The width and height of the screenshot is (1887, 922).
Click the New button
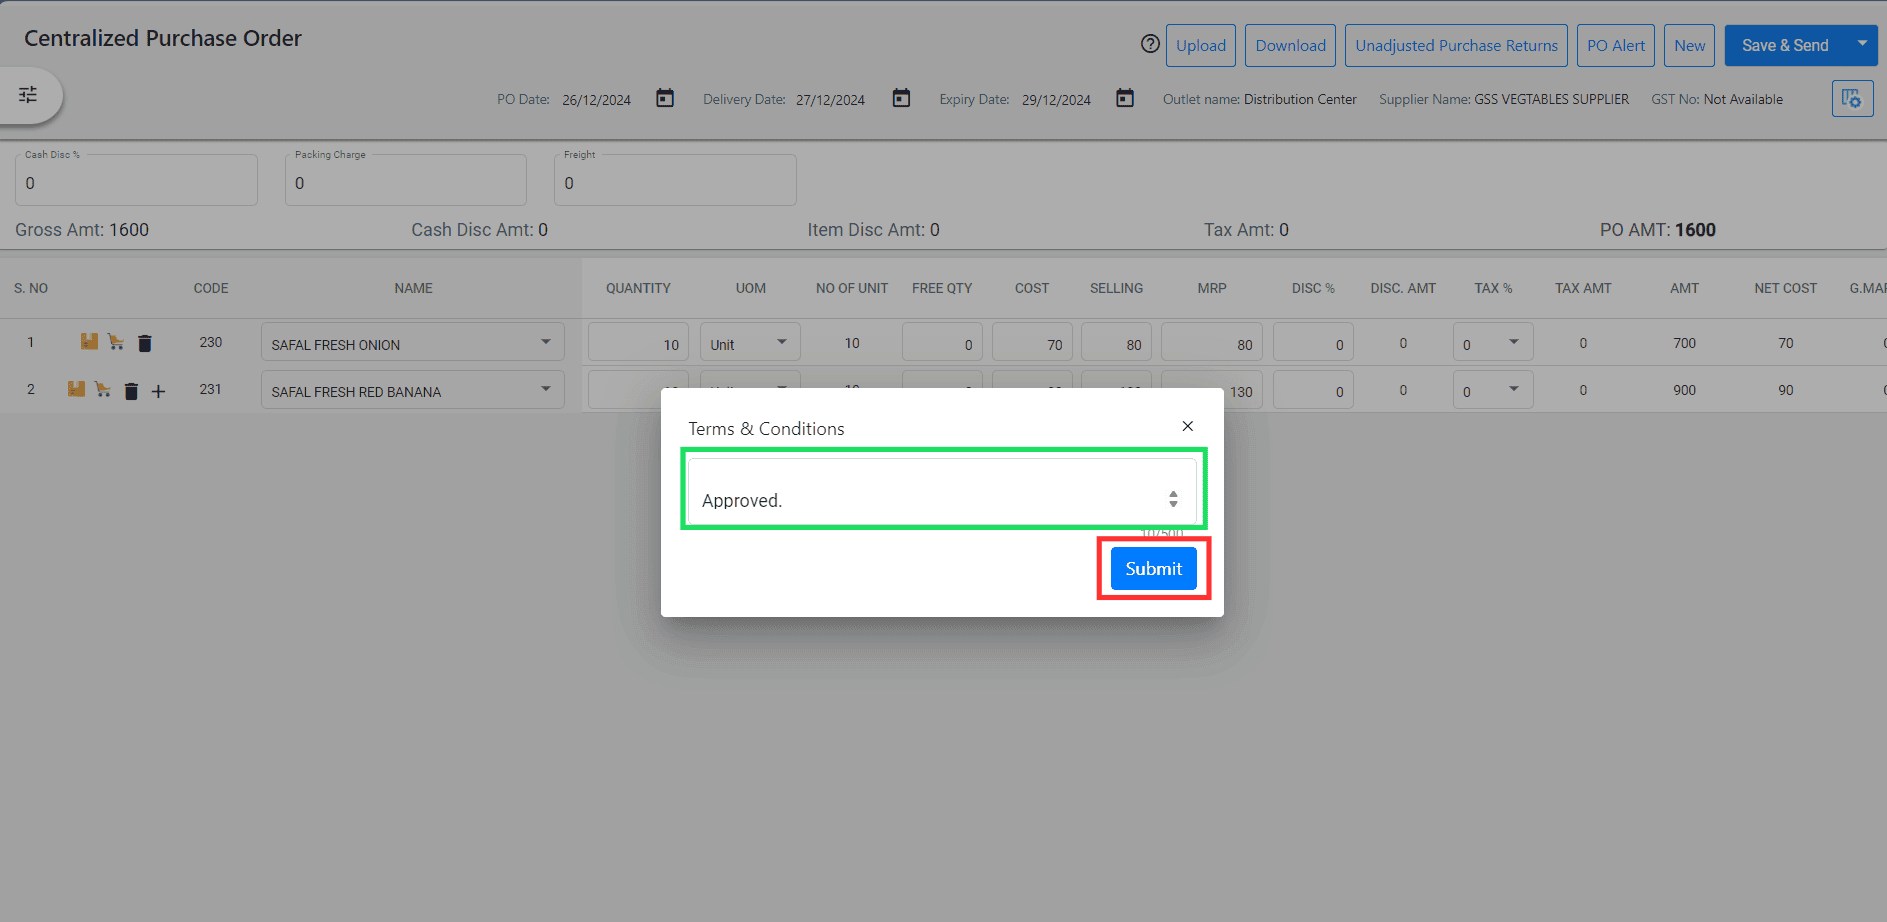click(x=1690, y=45)
